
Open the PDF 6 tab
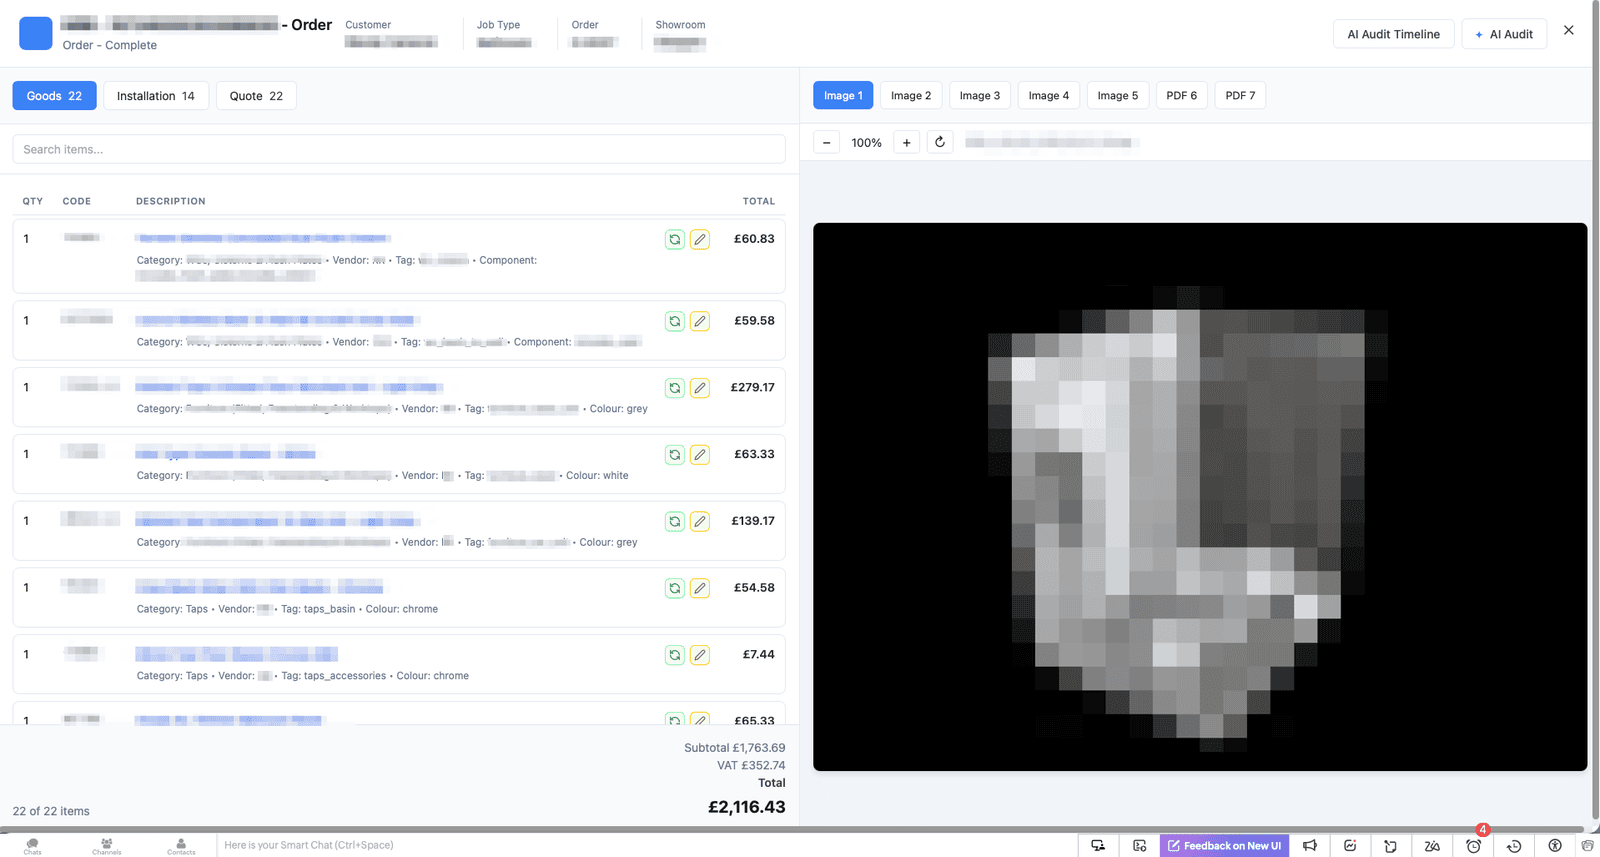[x=1181, y=96]
